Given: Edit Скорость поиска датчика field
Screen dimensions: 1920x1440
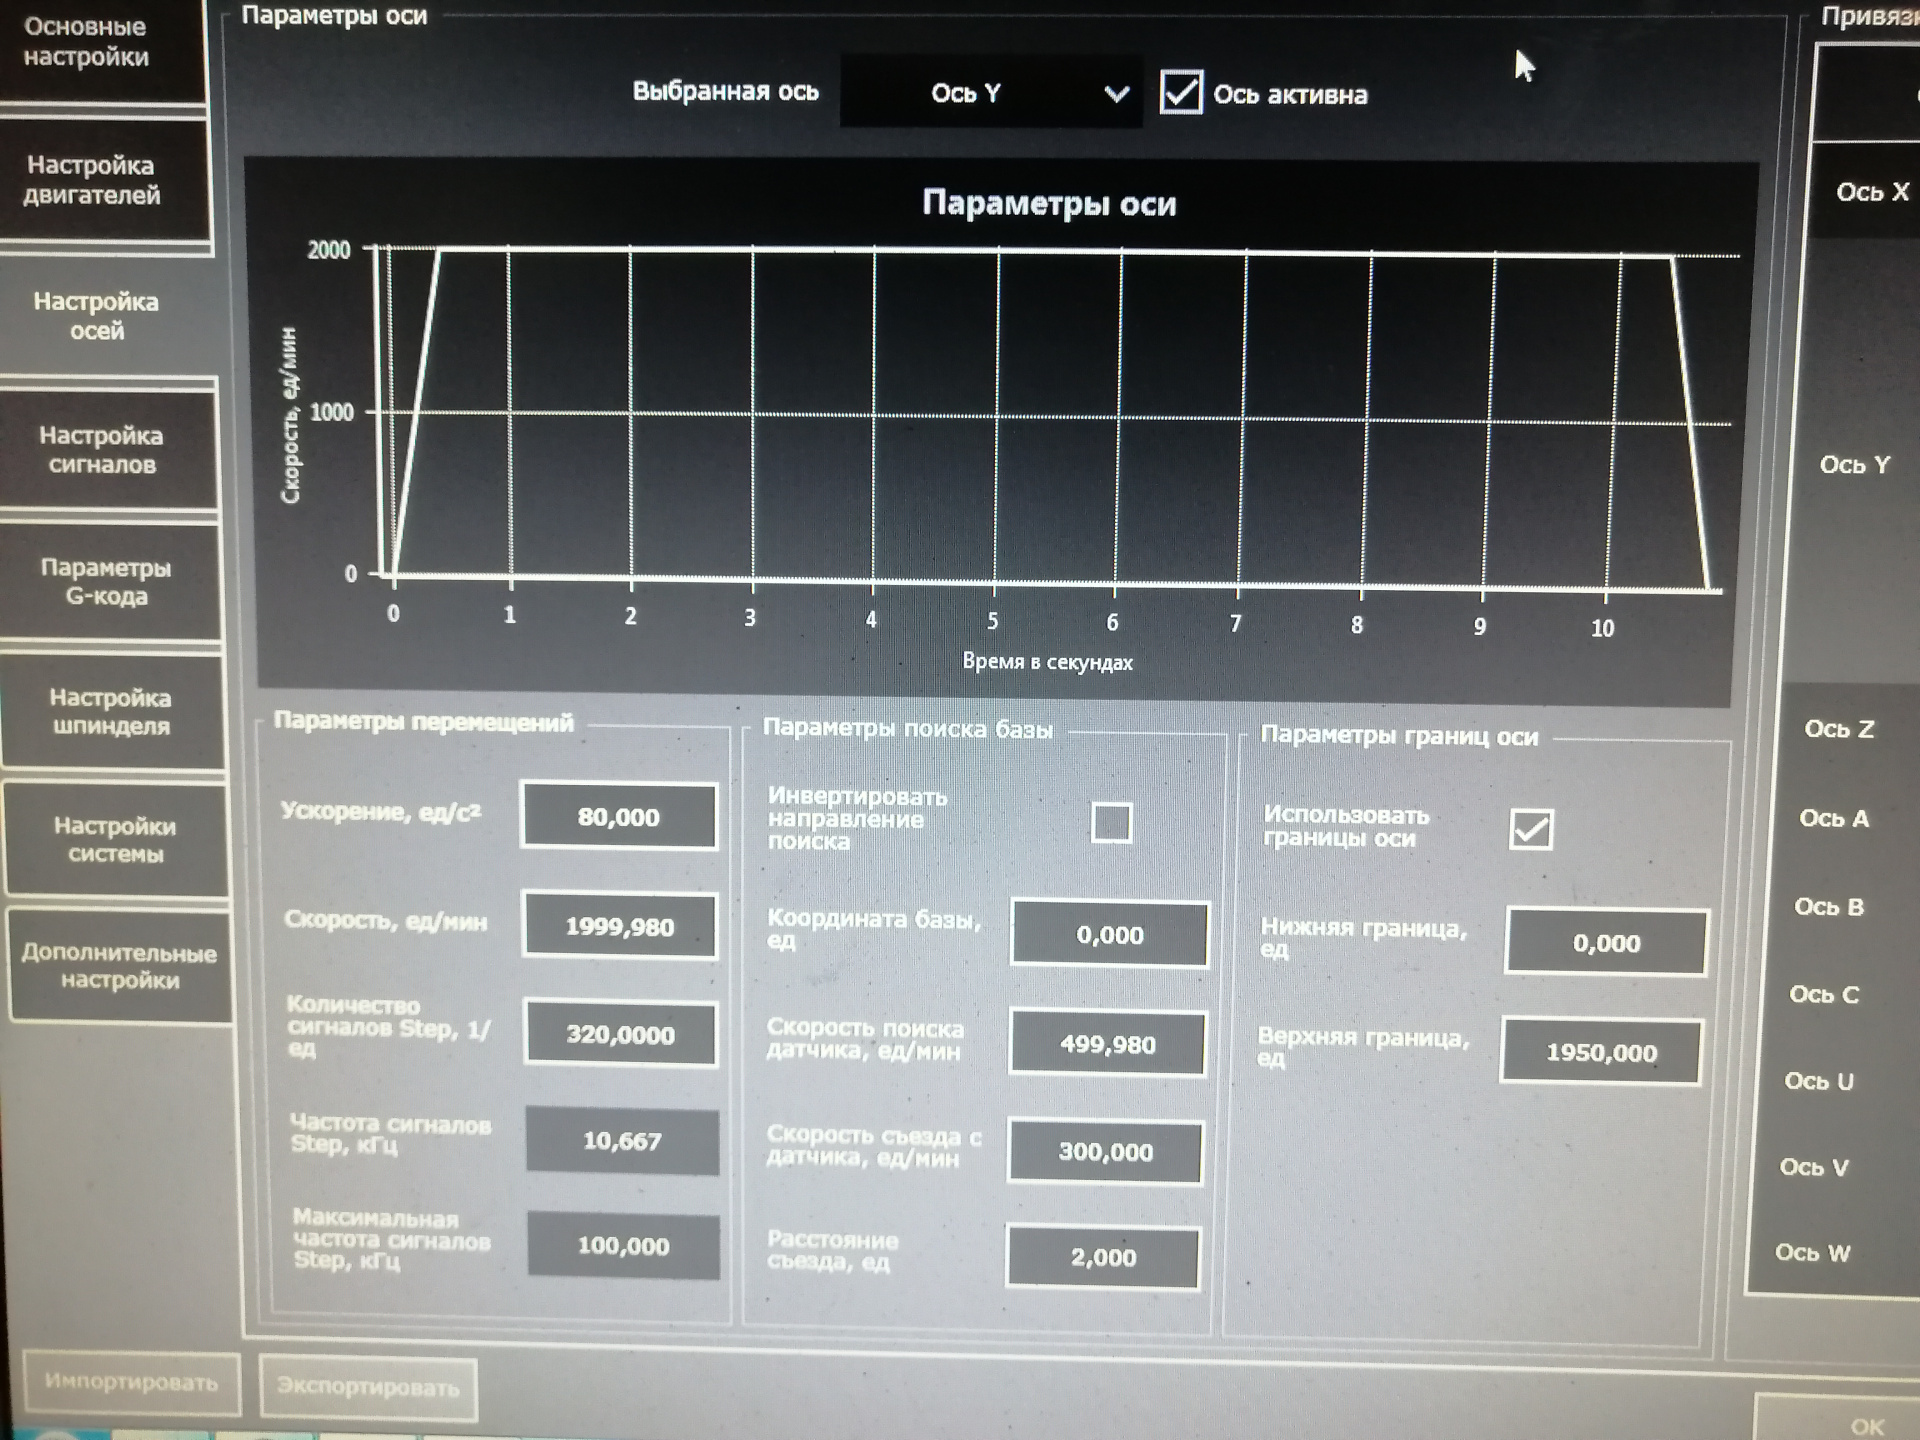Looking at the screenshot, I should coord(1107,1044).
